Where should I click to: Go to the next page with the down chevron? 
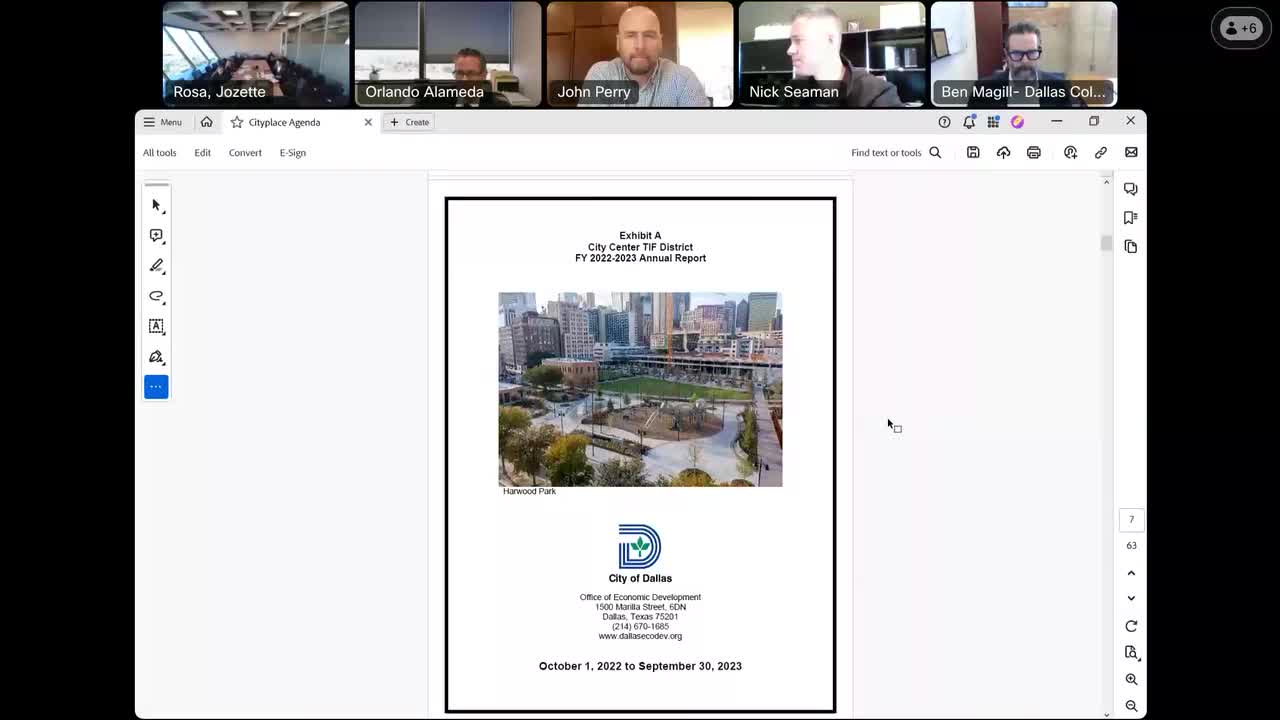pyautogui.click(x=1131, y=597)
